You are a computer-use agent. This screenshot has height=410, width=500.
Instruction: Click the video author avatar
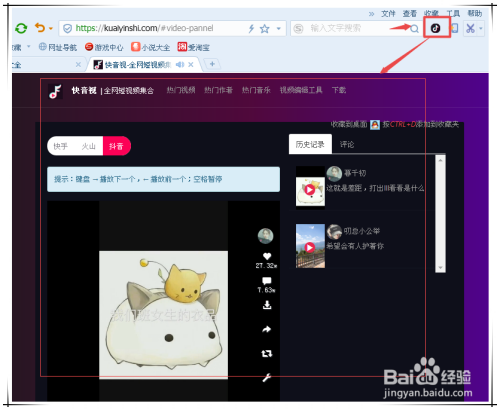(x=266, y=236)
